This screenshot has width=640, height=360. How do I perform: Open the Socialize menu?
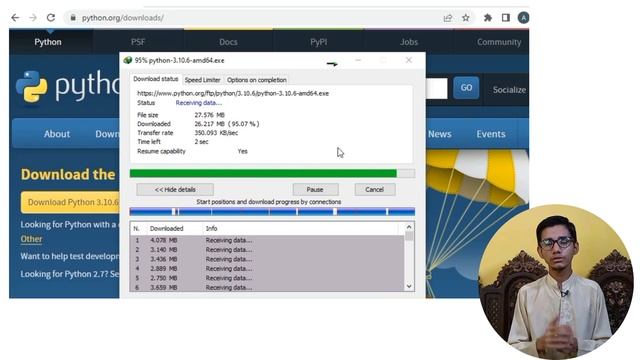point(509,90)
